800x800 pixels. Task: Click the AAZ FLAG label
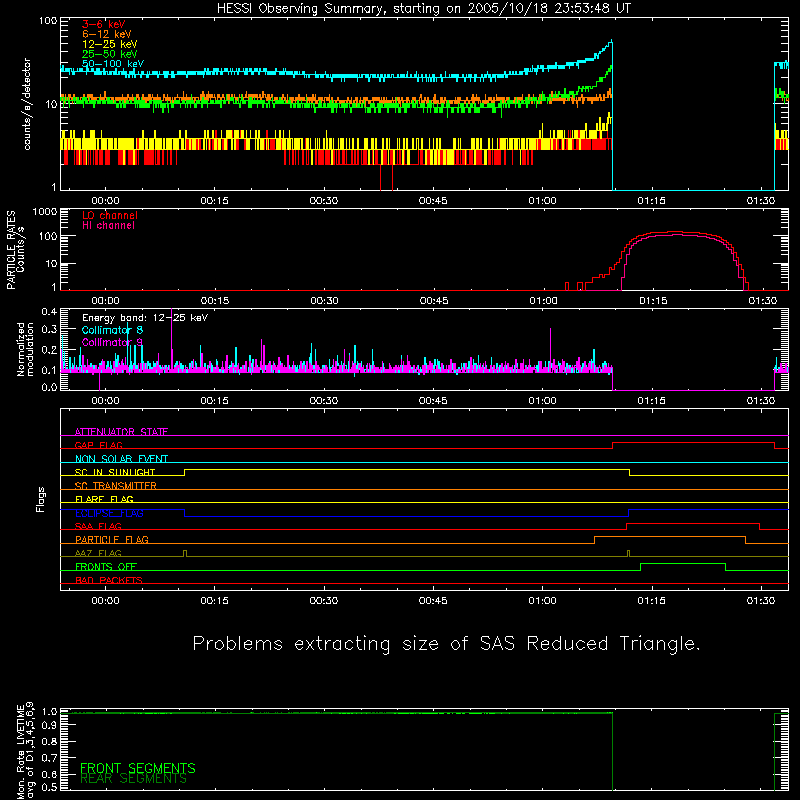coord(98,553)
